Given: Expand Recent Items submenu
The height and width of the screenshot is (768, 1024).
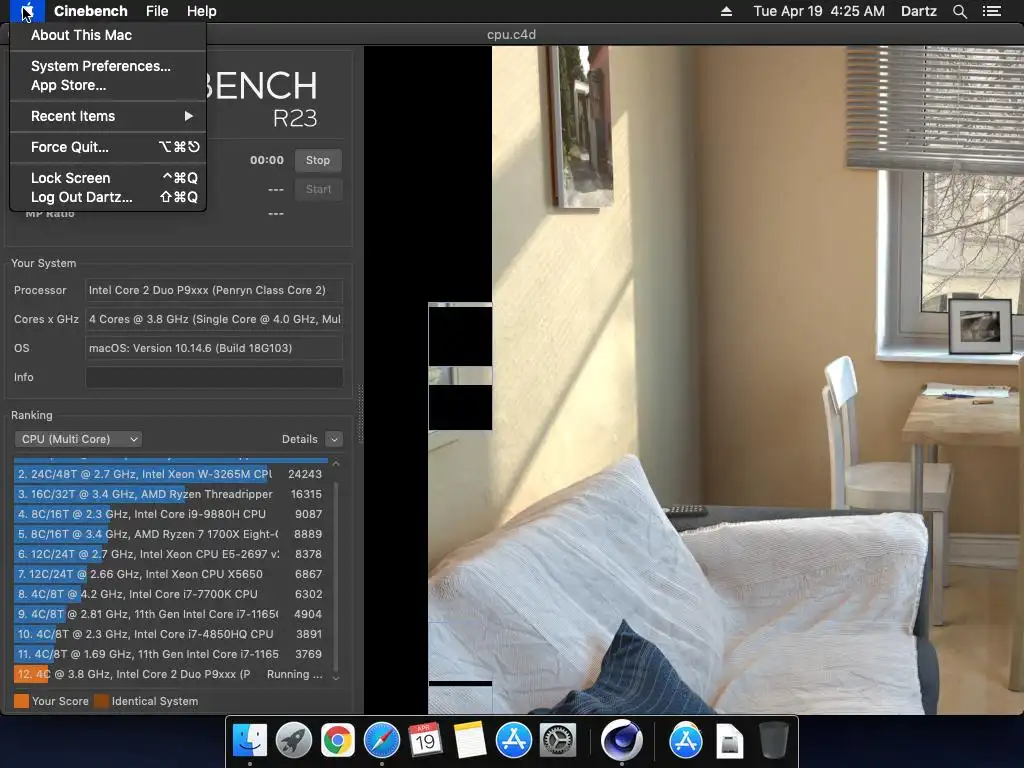Looking at the screenshot, I should coord(108,116).
